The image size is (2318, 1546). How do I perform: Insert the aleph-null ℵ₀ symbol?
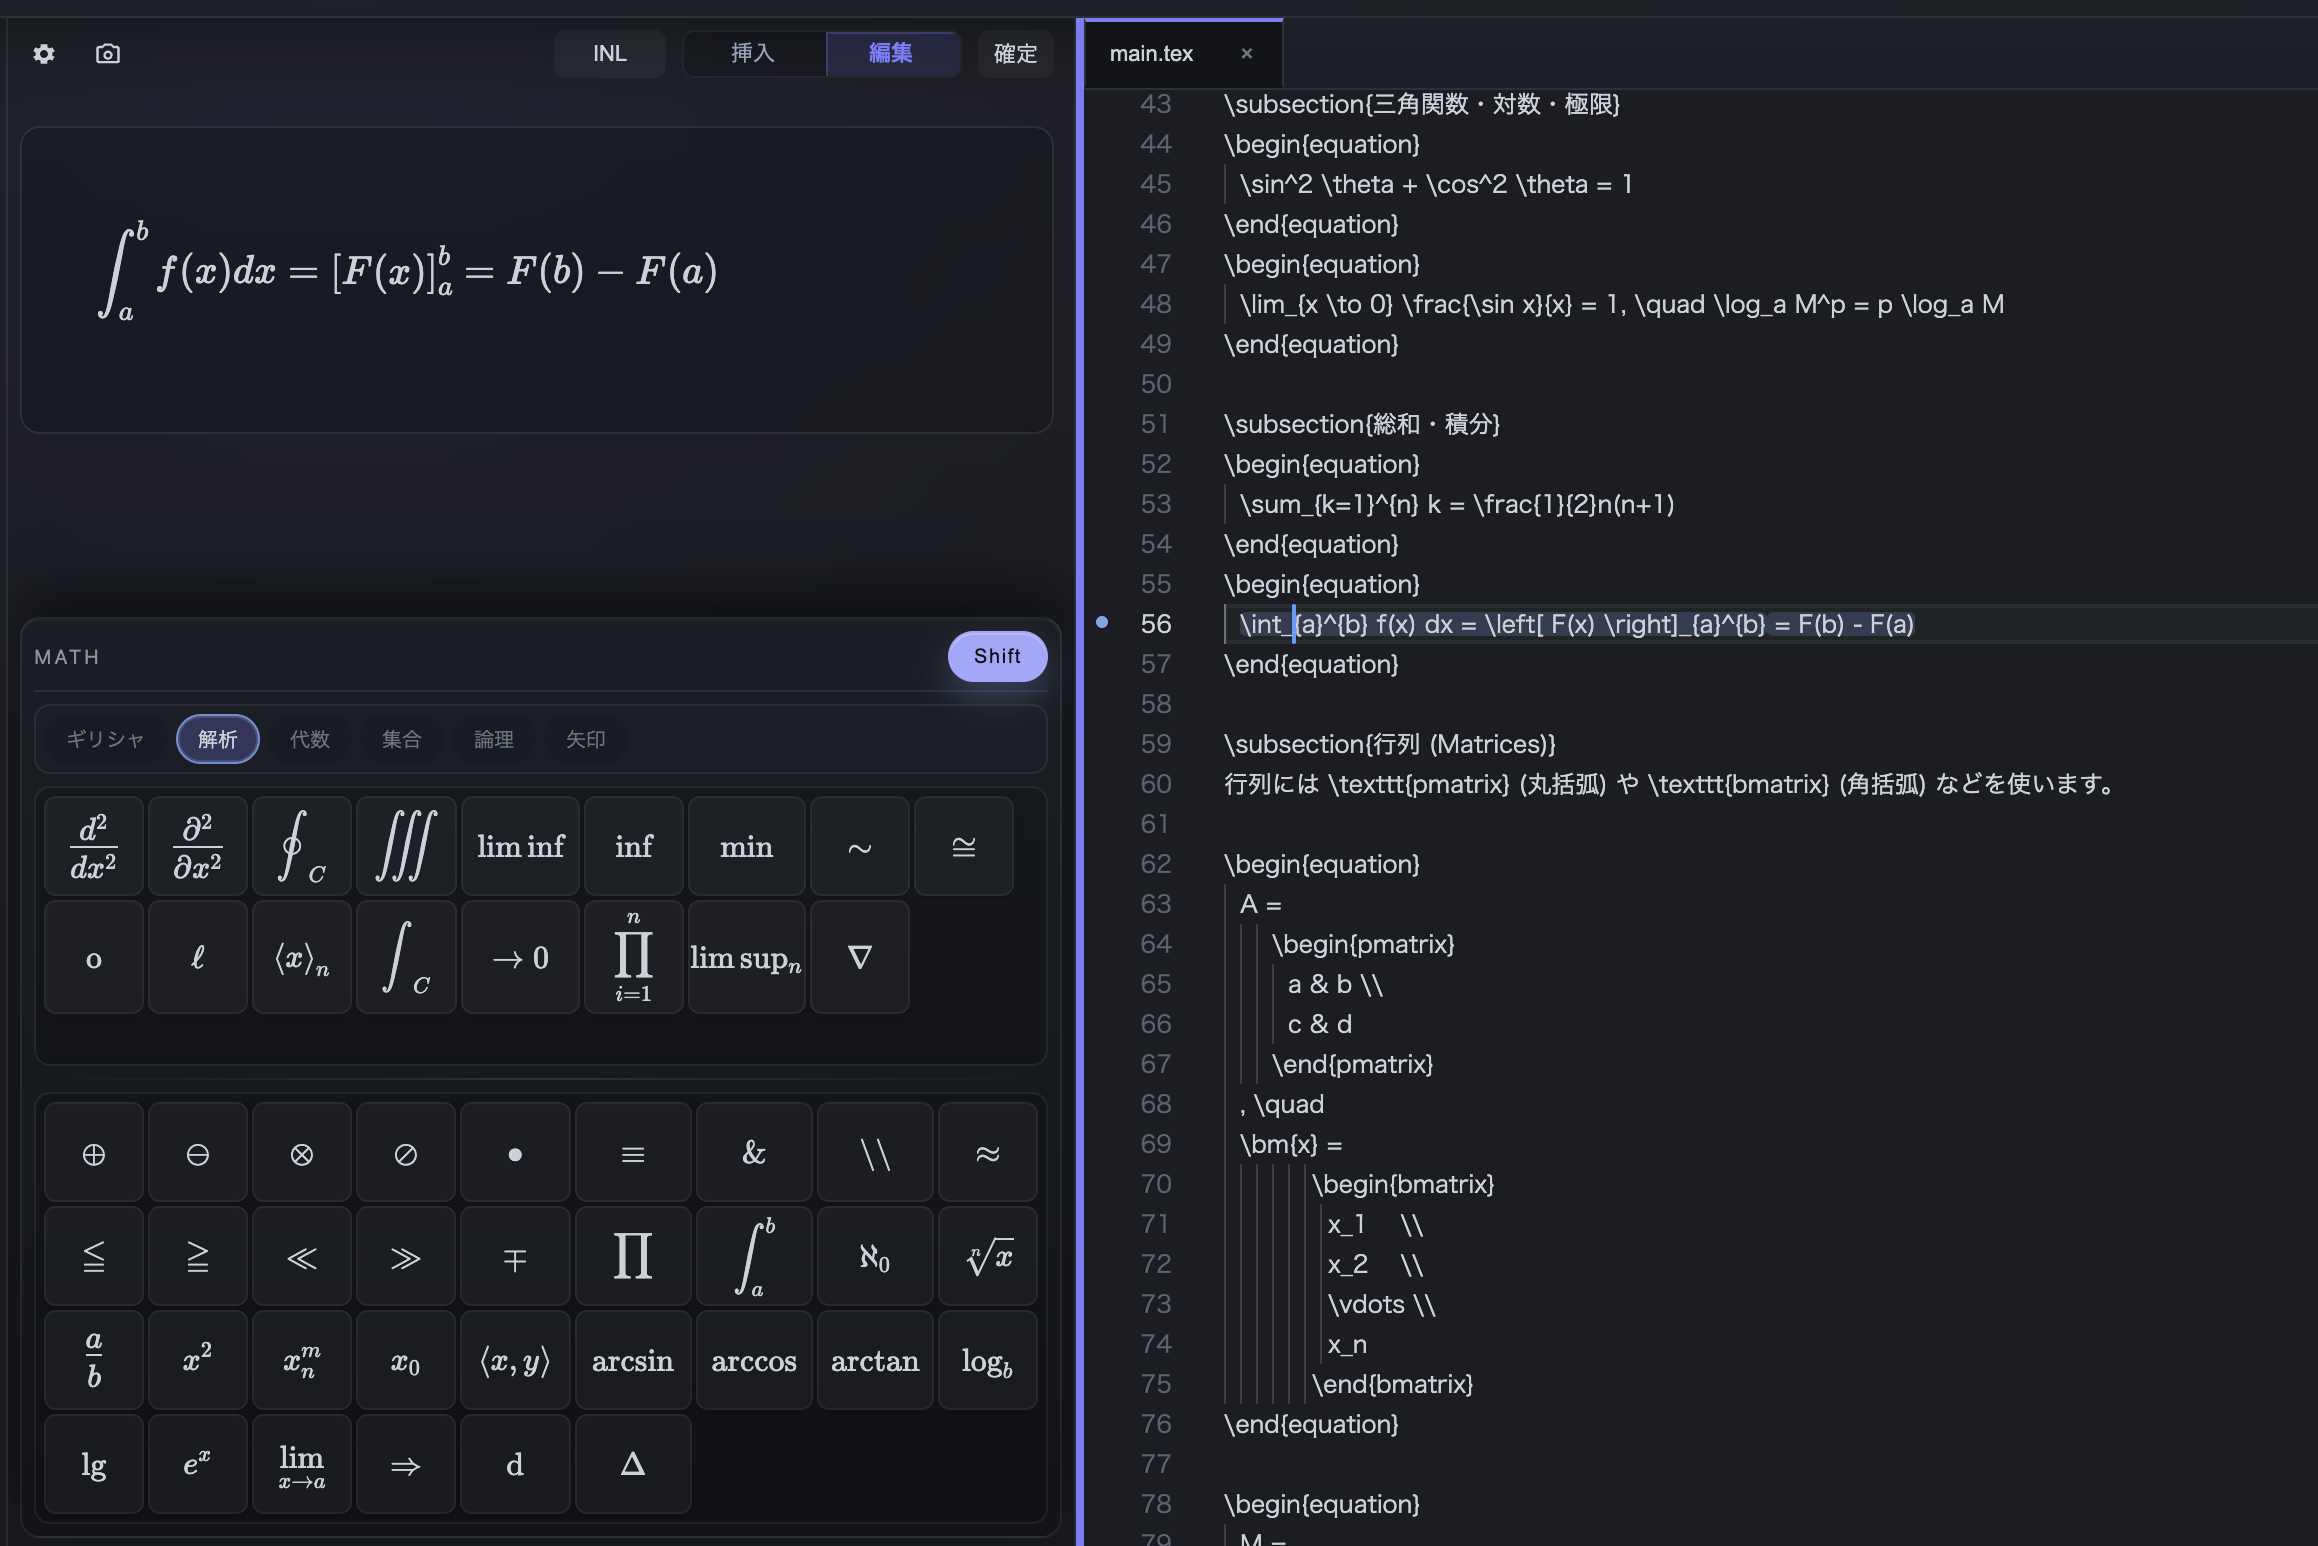click(875, 1256)
